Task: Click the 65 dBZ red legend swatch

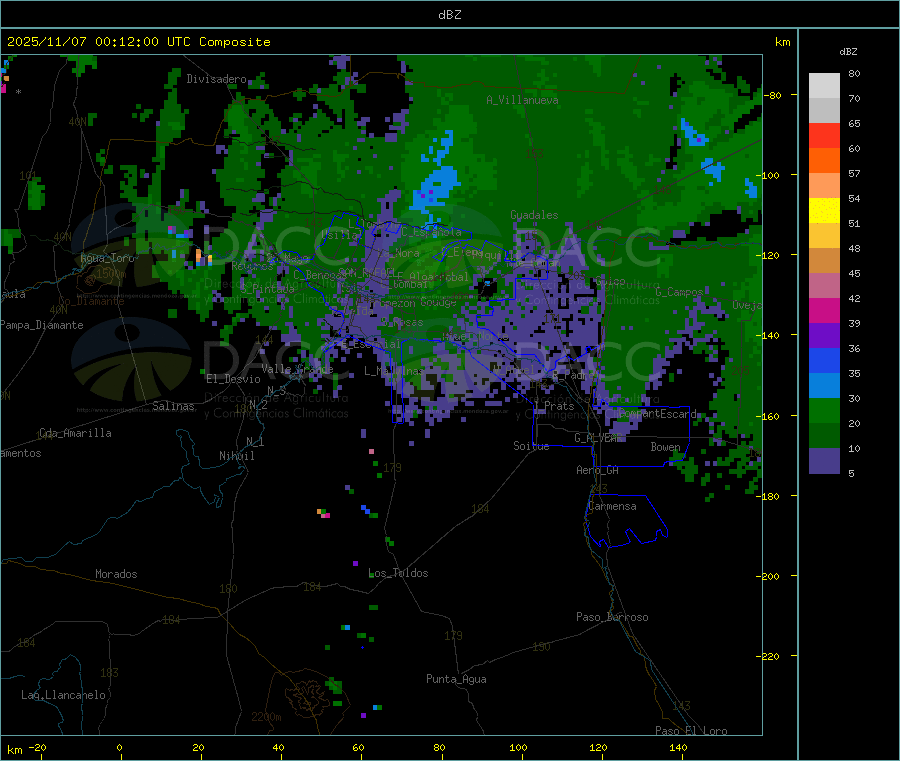Action: 824,135
